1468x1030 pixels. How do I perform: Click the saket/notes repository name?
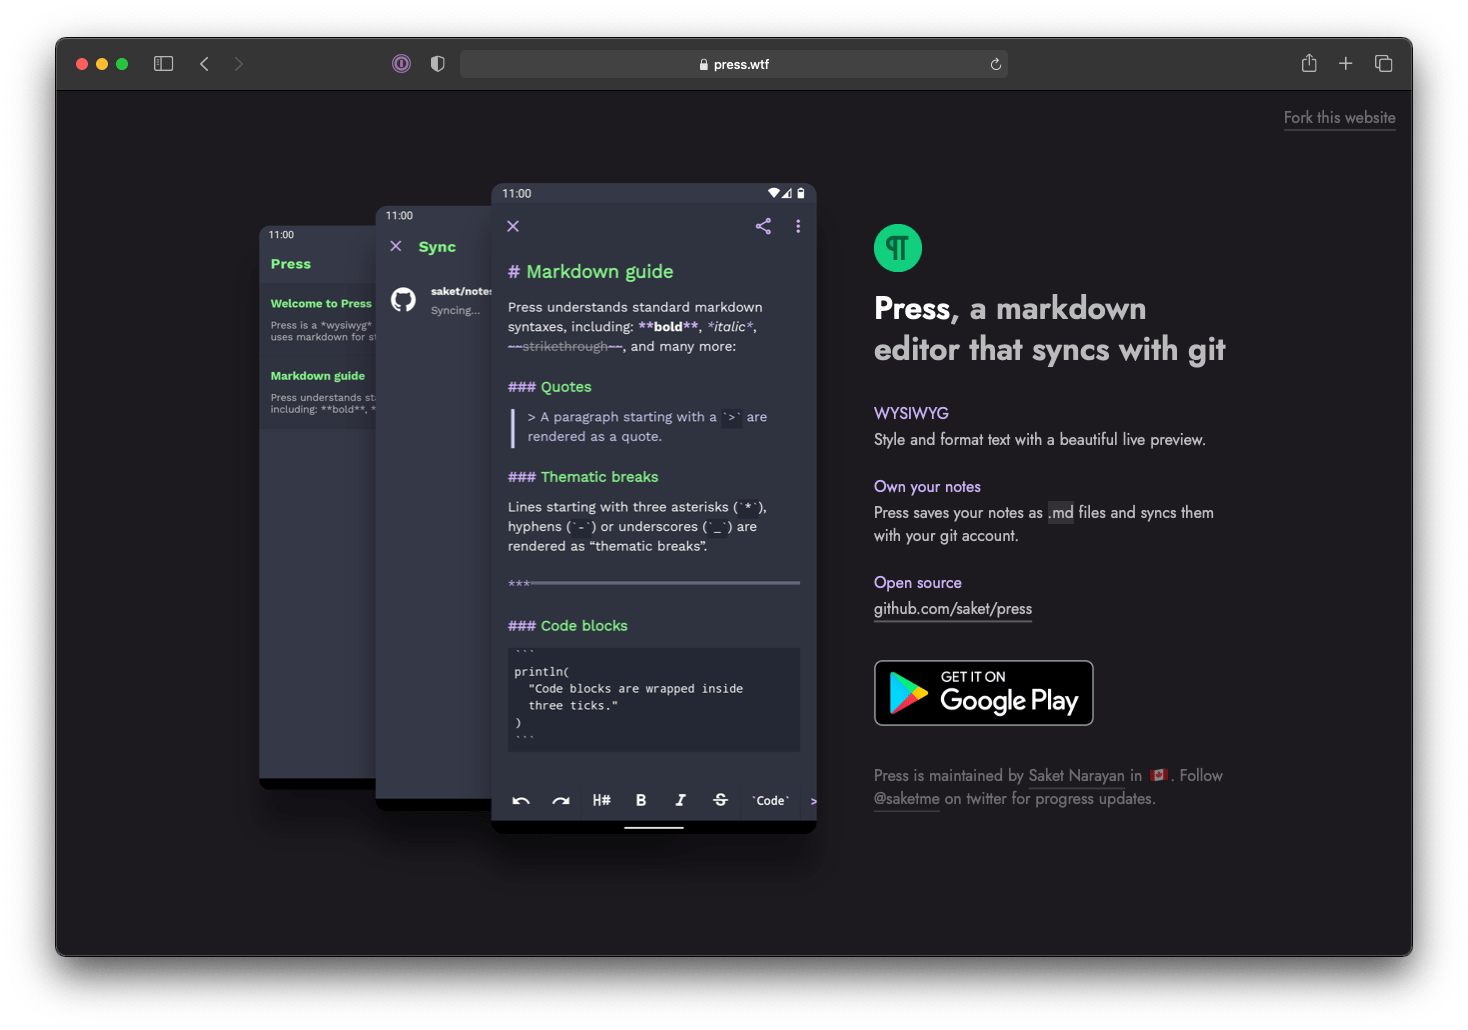tap(461, 291)
